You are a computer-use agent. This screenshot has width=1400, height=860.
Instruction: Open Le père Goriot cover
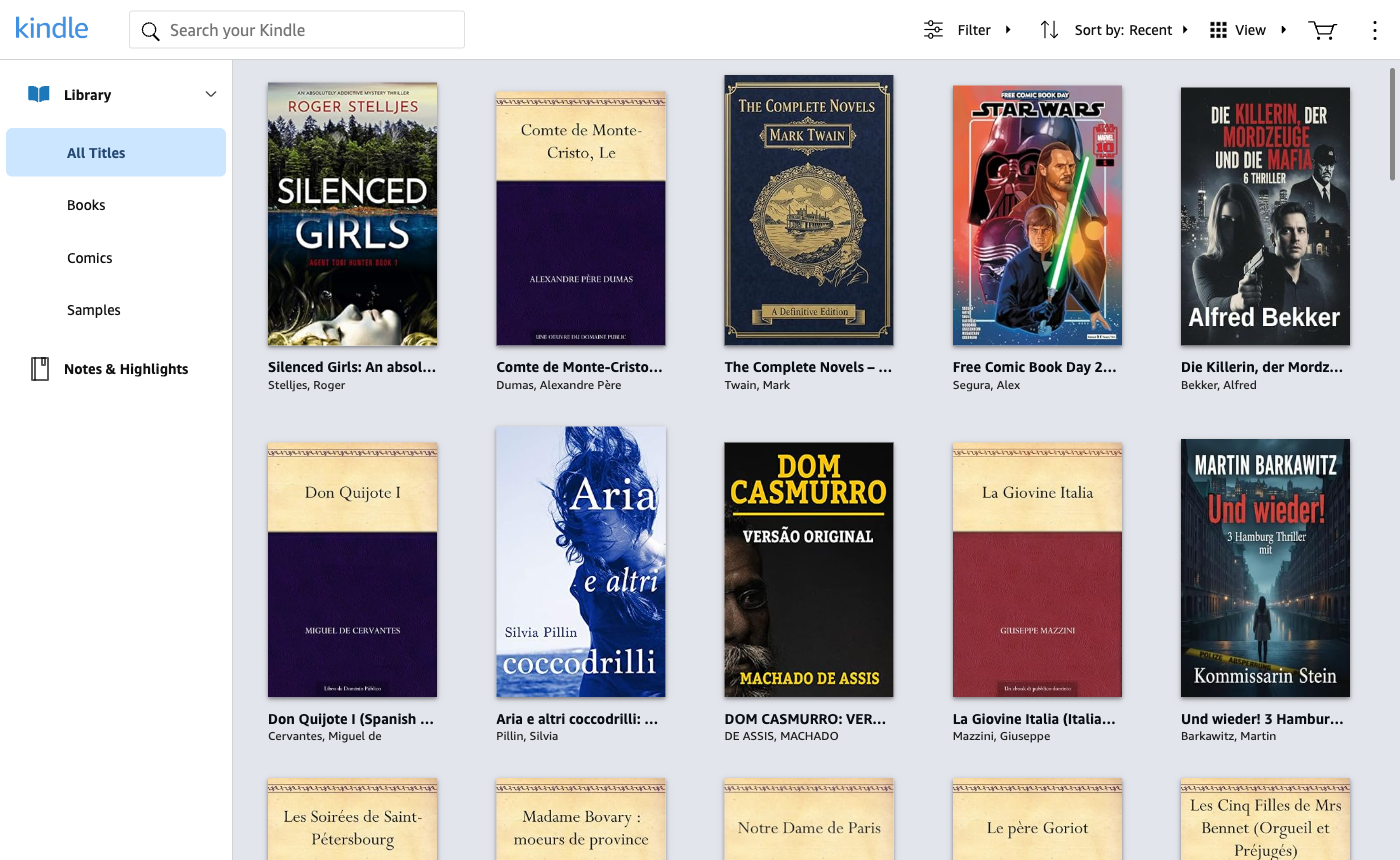click(1037, 819)
